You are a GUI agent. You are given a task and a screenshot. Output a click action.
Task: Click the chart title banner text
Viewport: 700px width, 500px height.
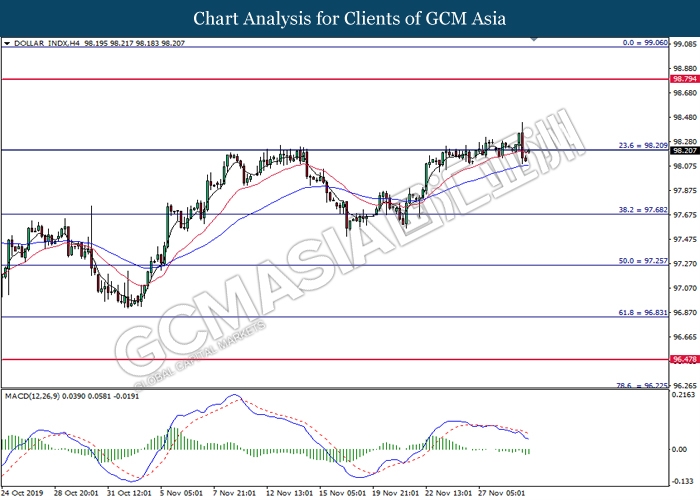tap(349, 19)
